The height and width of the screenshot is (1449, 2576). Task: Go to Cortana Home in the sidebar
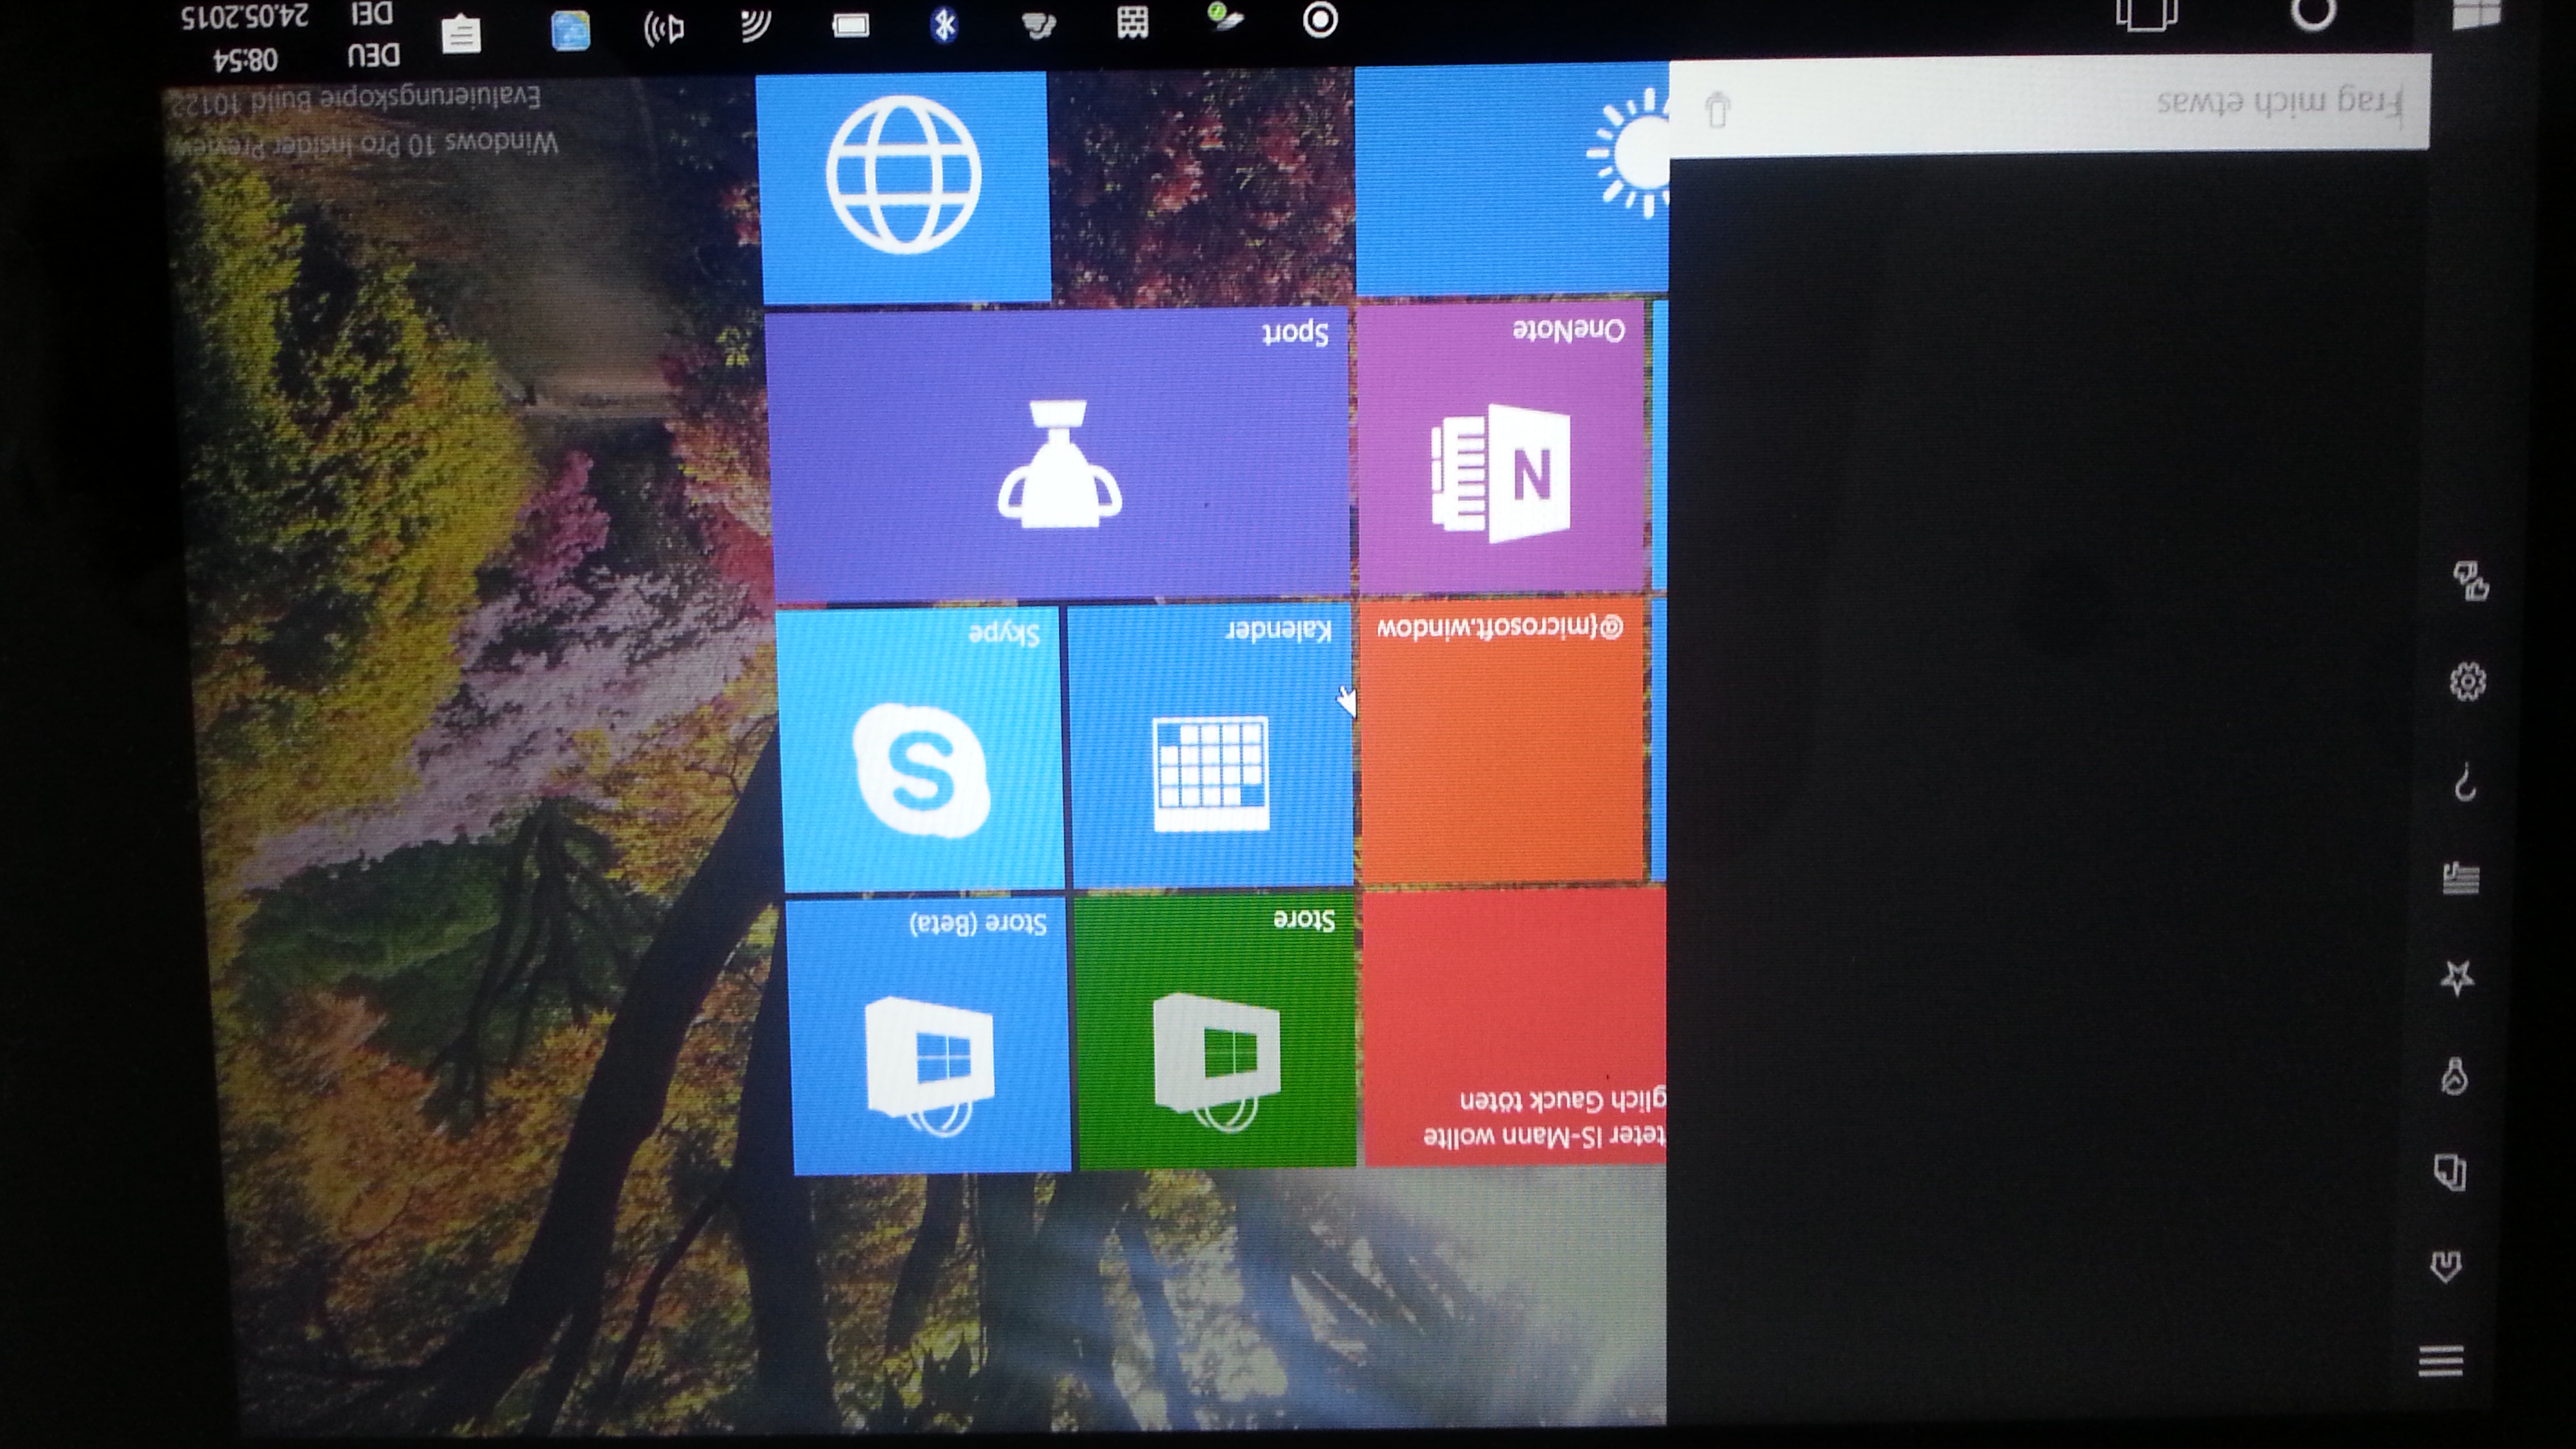click(x=2446, y=1267)
